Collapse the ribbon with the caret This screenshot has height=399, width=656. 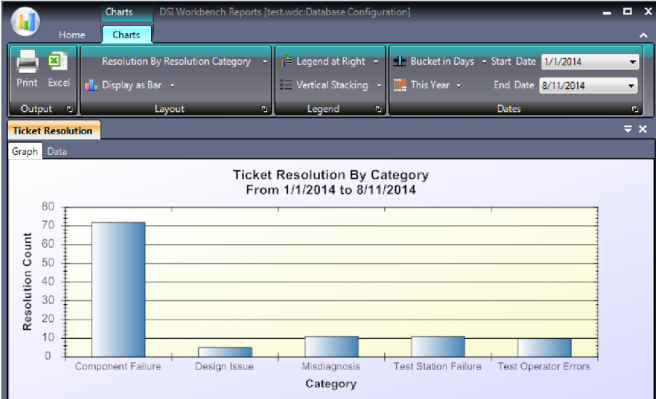pyautogui.click(x=643, y=36)
